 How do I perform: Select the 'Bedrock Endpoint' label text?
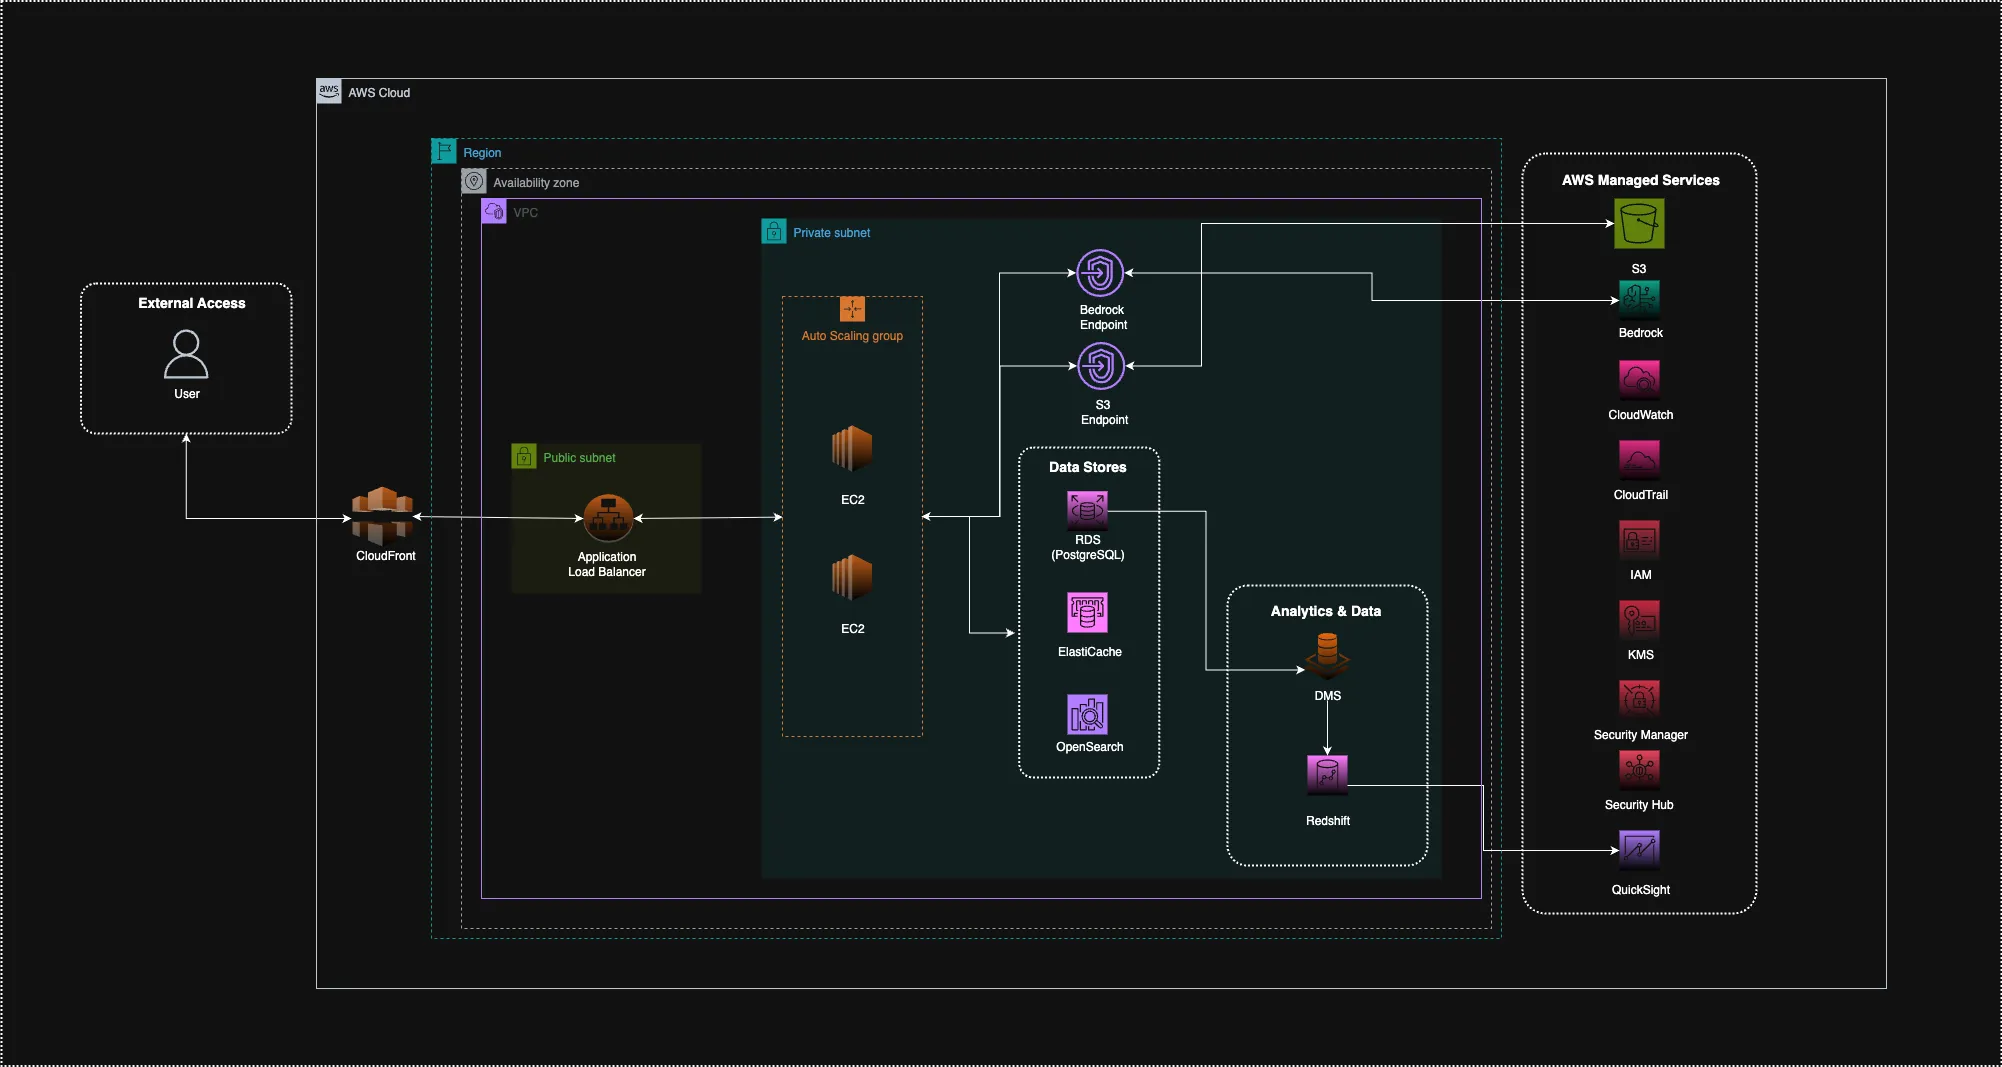pos(1102,317)
